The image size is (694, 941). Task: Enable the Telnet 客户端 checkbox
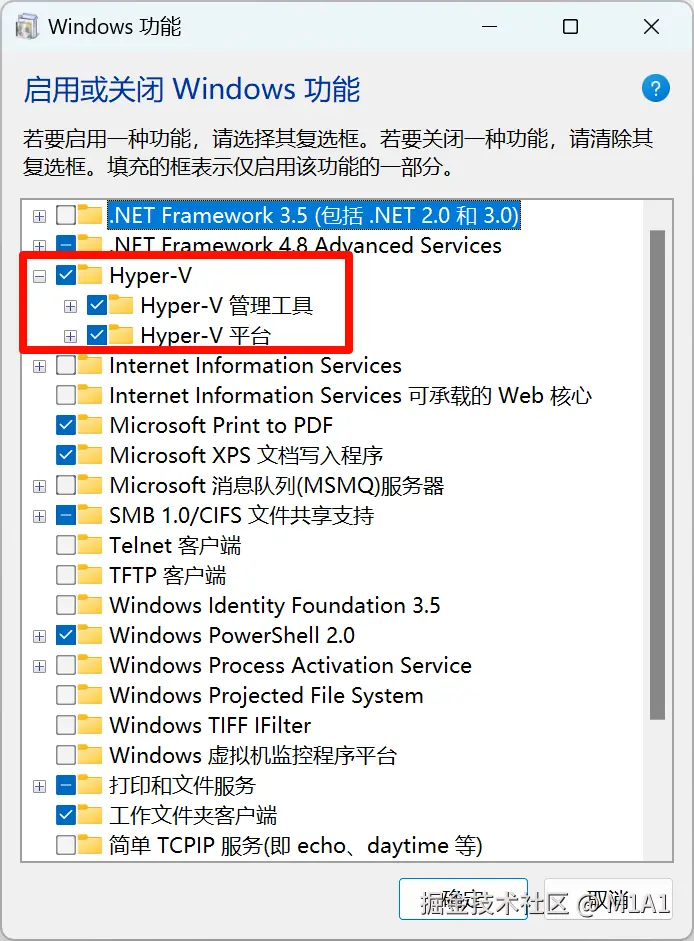pos(66,545)
